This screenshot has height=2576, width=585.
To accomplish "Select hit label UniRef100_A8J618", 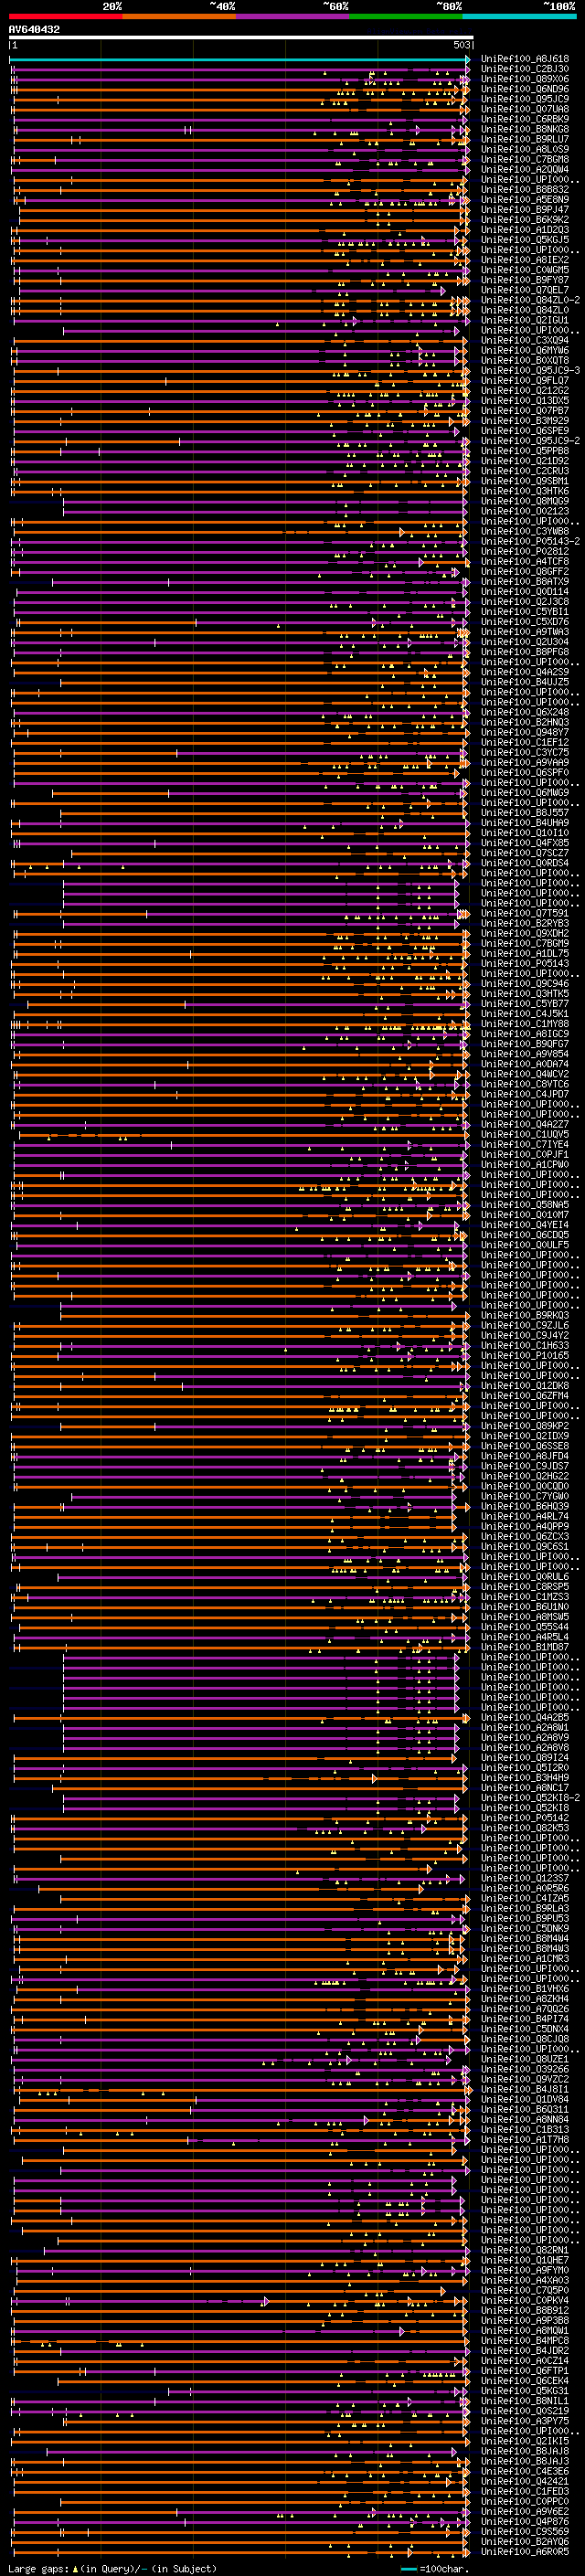I will pos(525,59).
